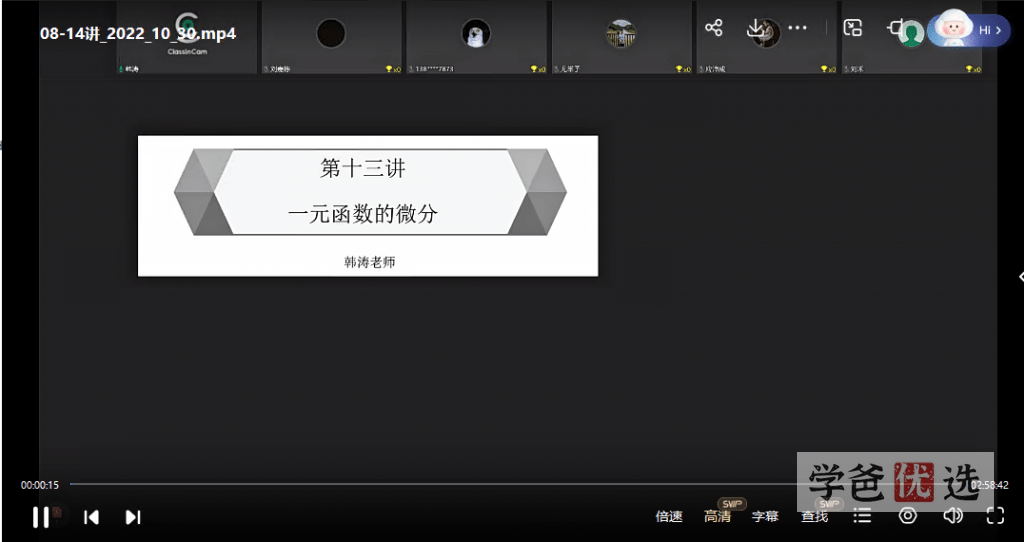Open the Hi assistant bubble
The height and width of the screenshot is (542, 1024).
[x=968, y=30]
